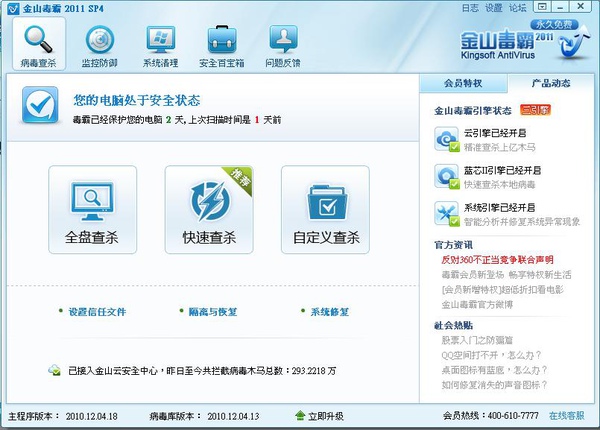Open QQ空间打不开,怎么办? topic
The width and height of the screenshot is (600, 430).
click(x=491, y=355)
